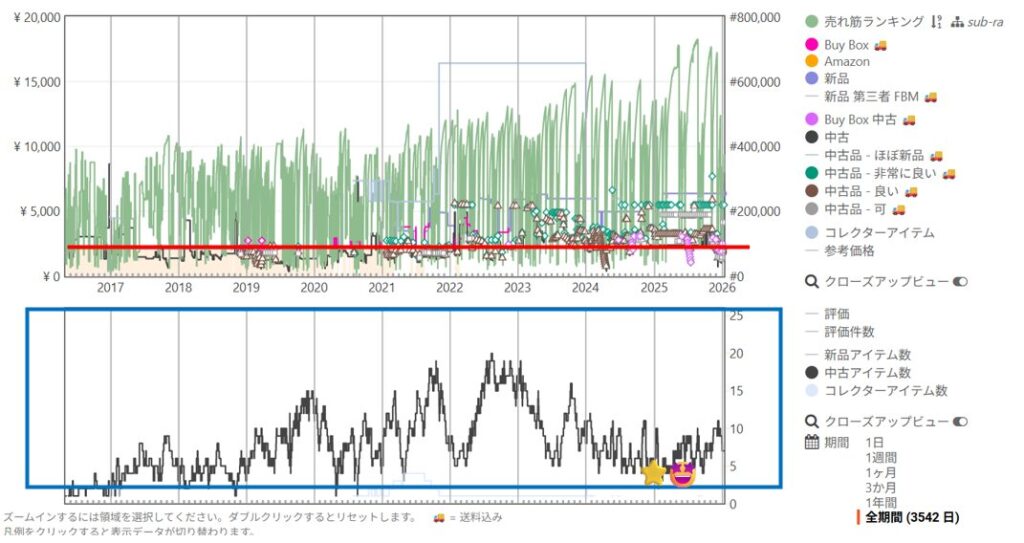The height and width of the screenshot is (543, 1024).
Task: Click the calendar icon beside 期間
Action: pyautogui.click(x=812, y=442)
